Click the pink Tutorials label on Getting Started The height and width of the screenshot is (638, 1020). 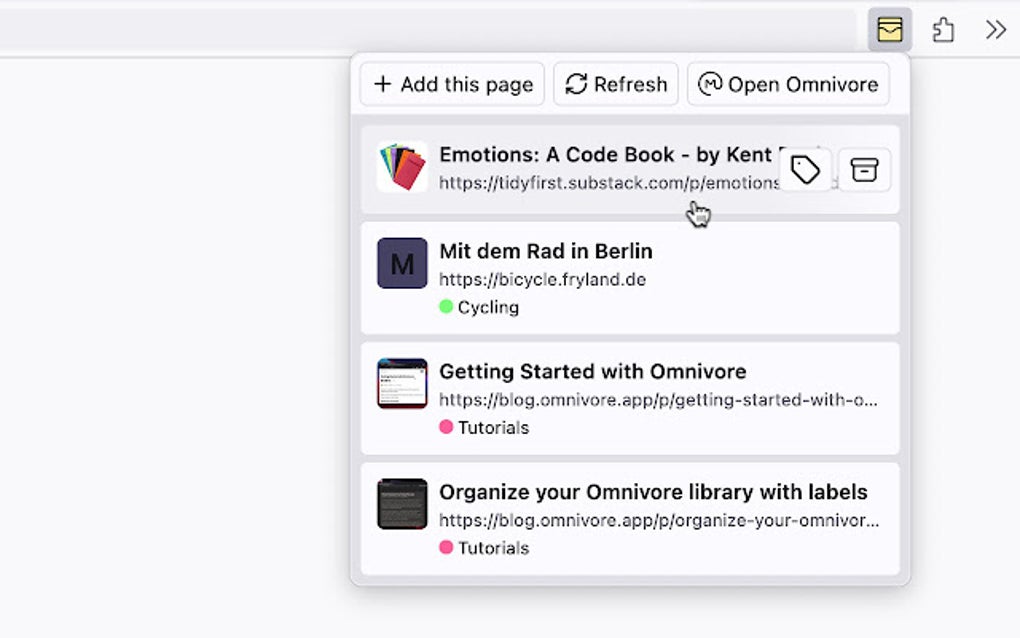[x=486, y=427]
